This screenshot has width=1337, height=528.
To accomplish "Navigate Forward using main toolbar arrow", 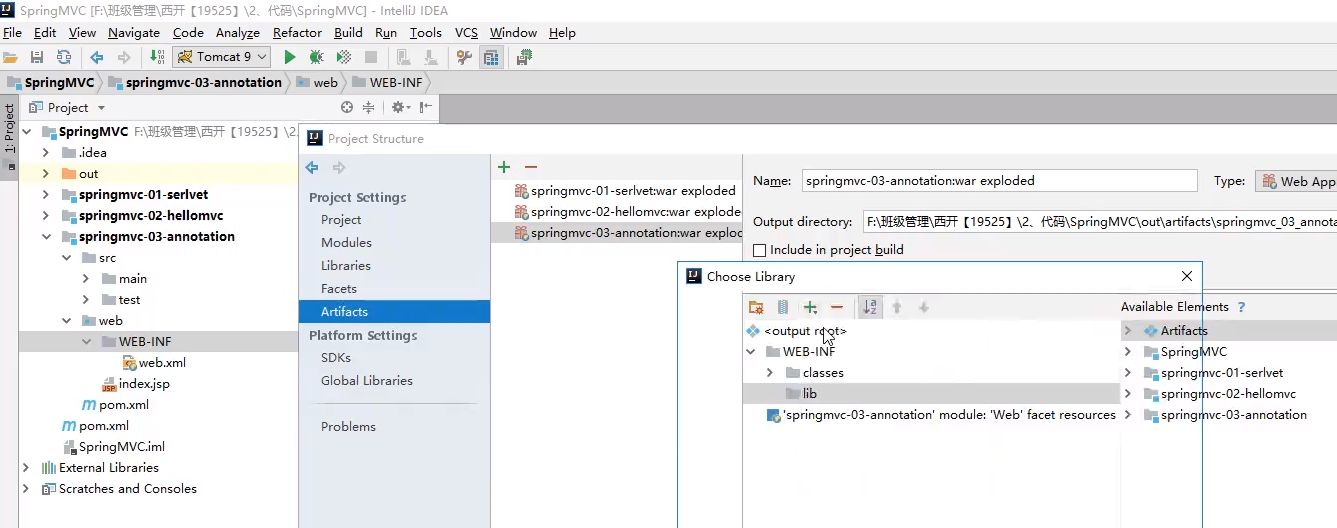I will 124,58.
